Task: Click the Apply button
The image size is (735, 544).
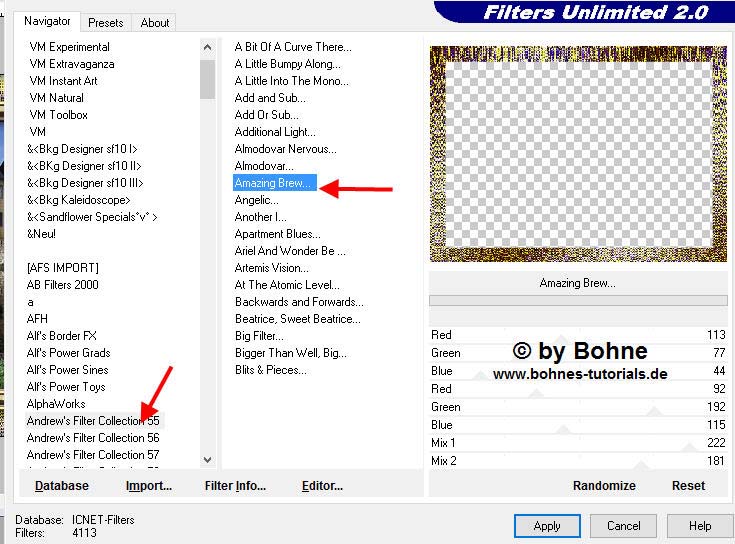Action: pyautogui.click(x=547, y=525)
